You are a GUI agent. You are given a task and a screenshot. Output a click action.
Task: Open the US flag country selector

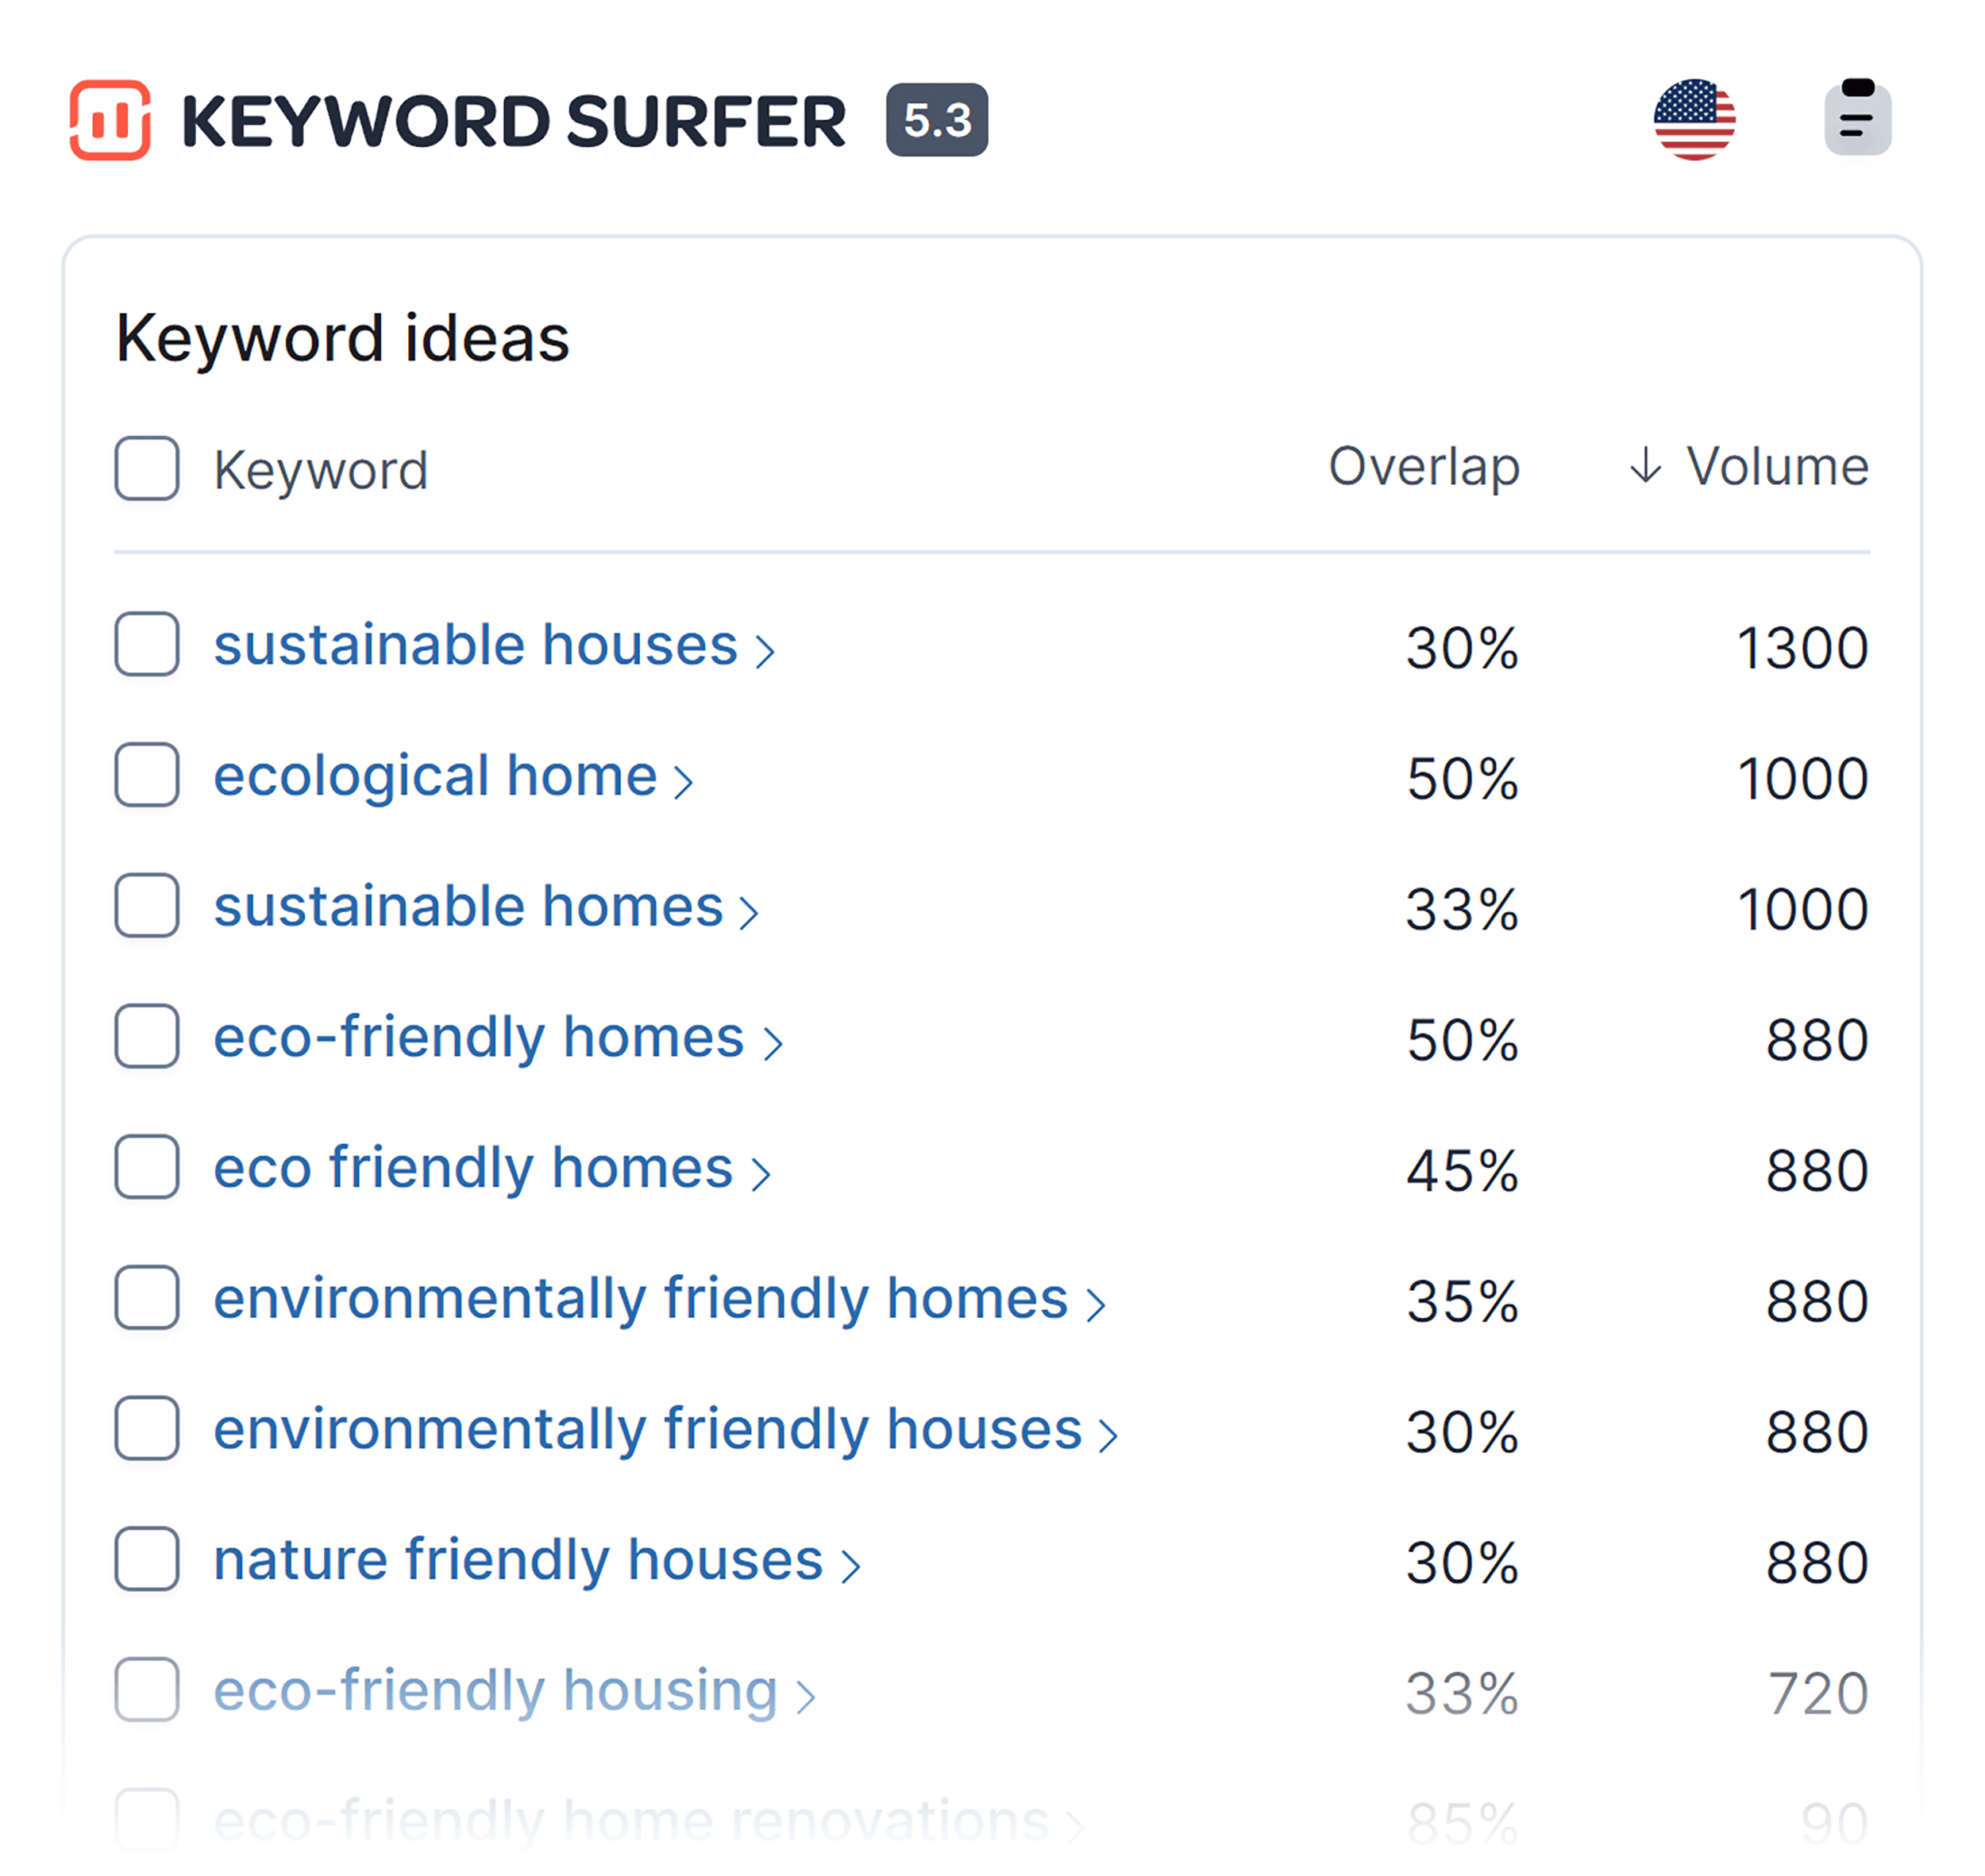(1695, 120)
